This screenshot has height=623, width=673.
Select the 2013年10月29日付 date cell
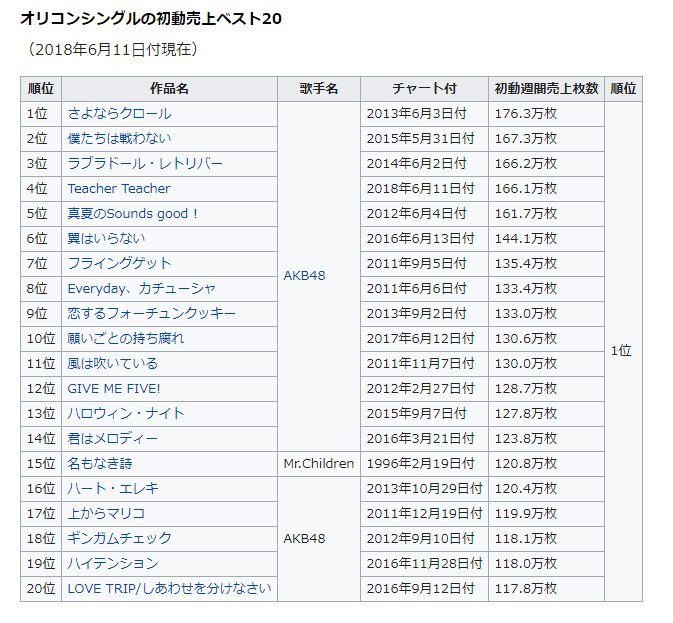click(424, 488)
